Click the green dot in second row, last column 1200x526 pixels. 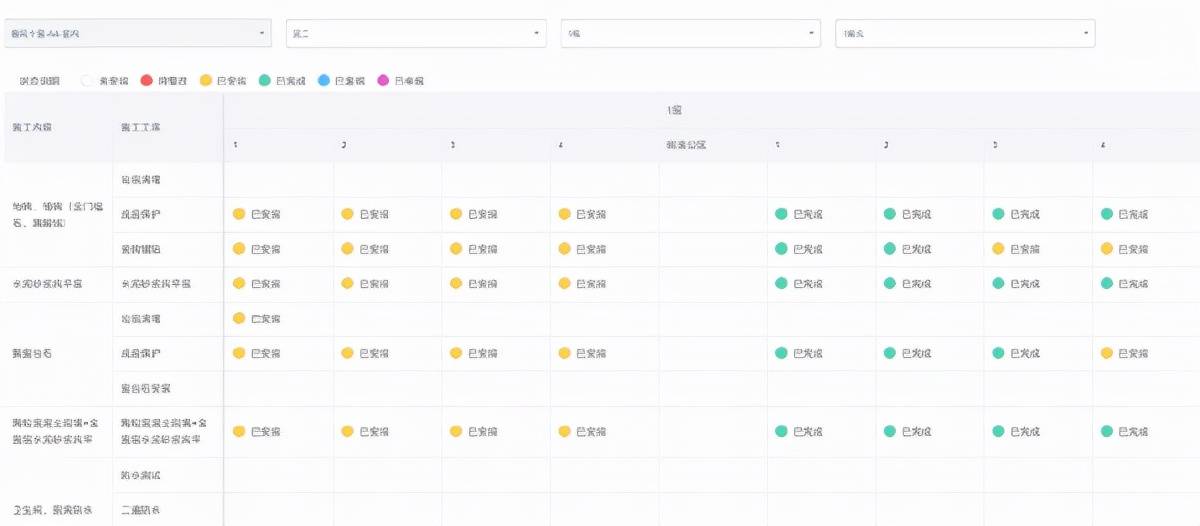(x=1107, y=214)
